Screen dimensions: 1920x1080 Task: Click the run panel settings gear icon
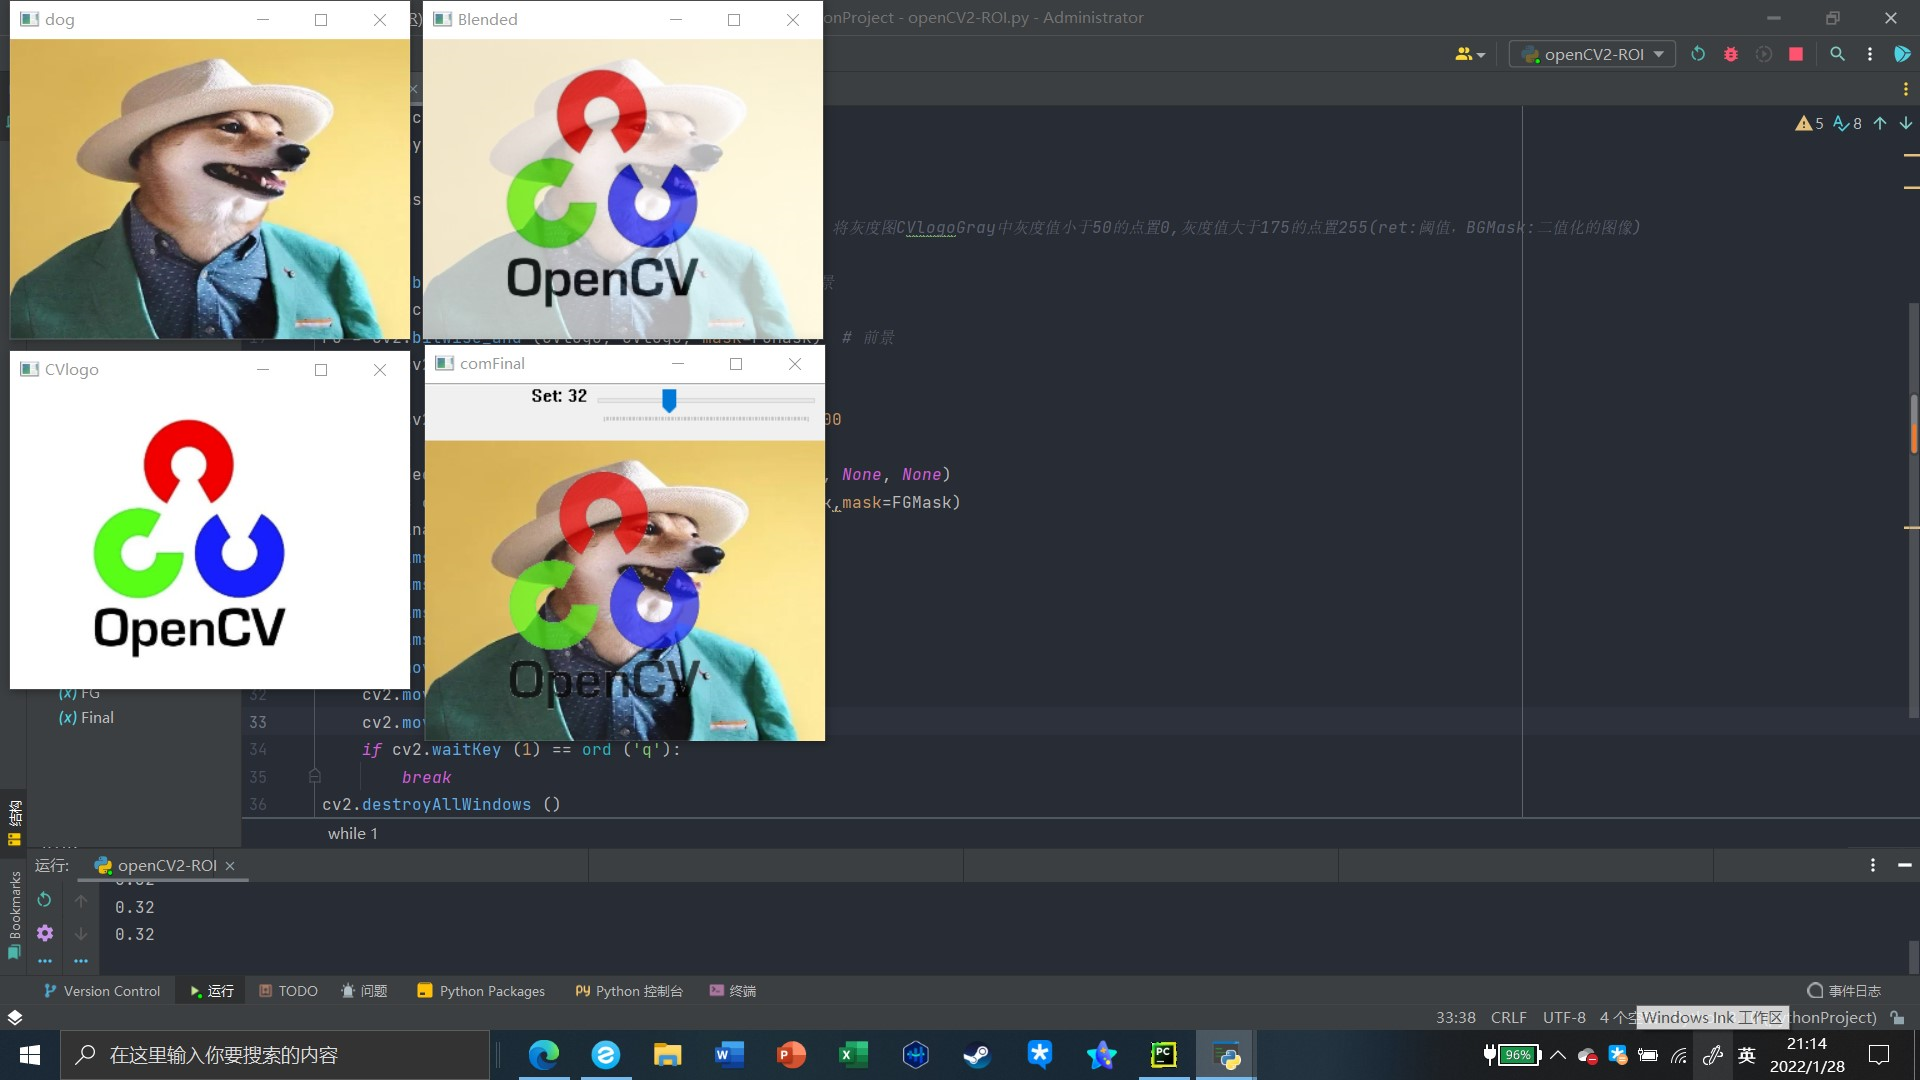coord(45,933)
